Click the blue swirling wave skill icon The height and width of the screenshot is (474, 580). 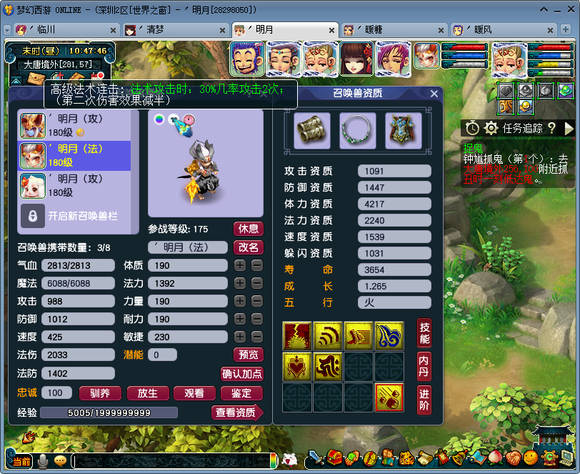[389, 336]
